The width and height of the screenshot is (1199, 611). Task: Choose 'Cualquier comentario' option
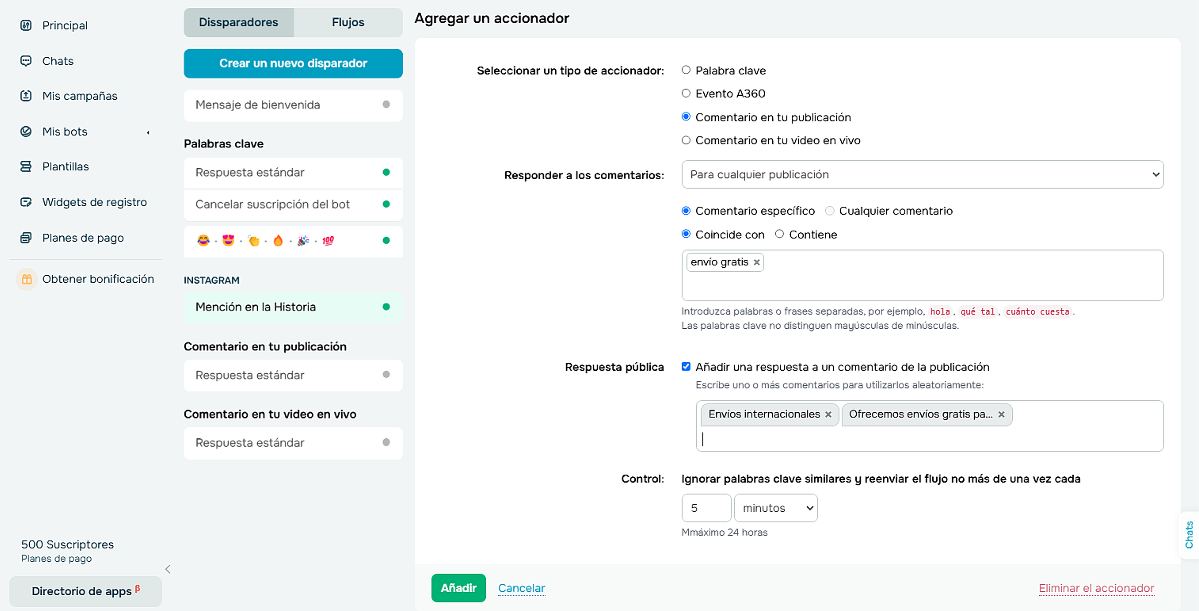[x=829, y=211]
